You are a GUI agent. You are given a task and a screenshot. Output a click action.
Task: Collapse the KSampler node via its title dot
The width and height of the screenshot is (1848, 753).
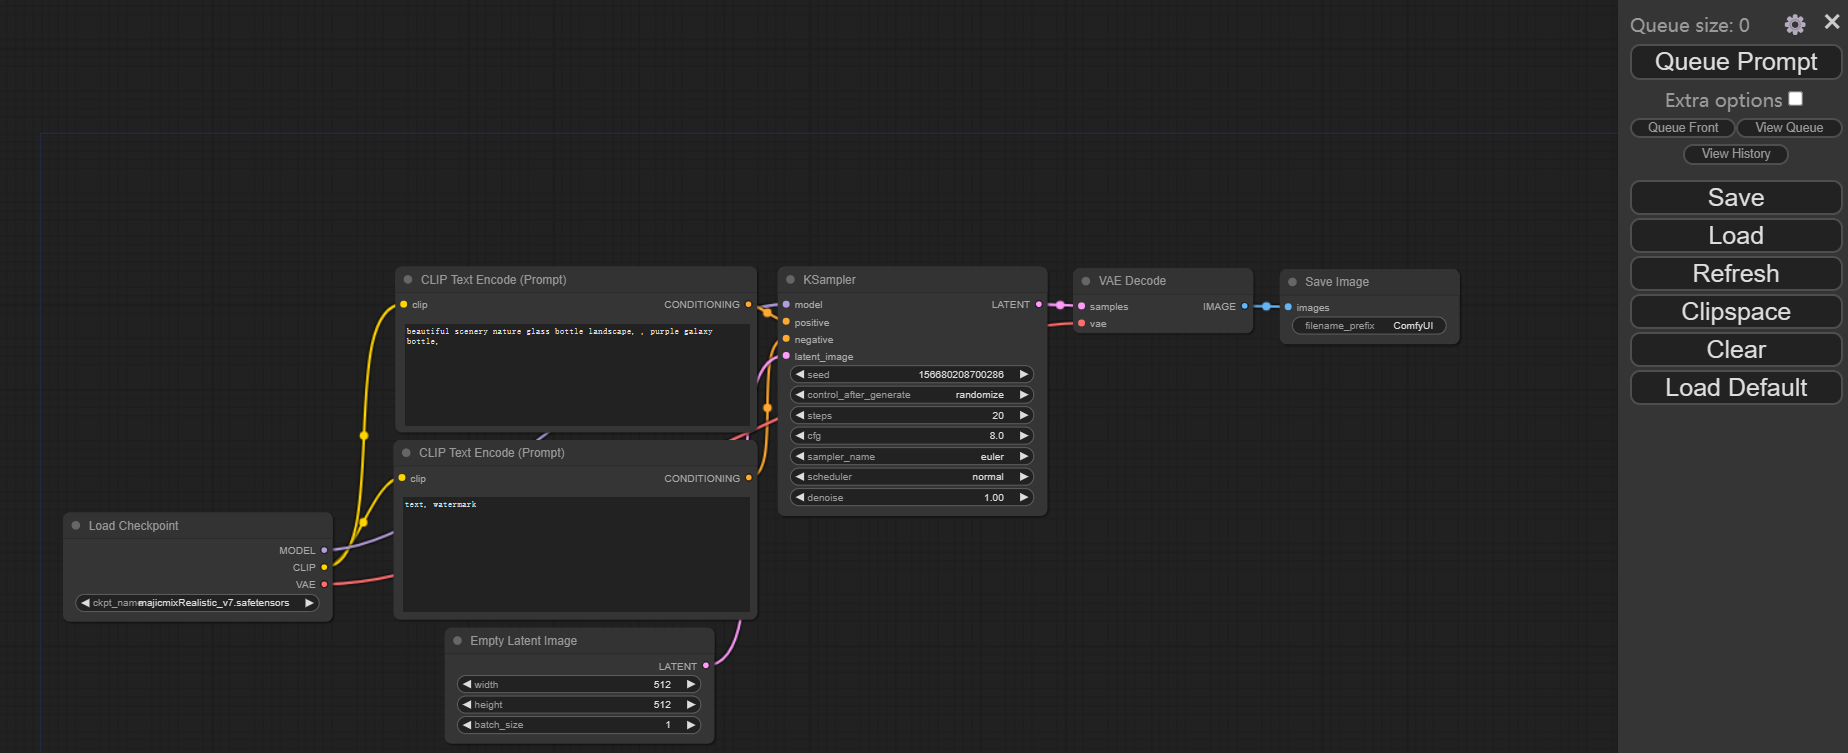click(x=790, y=280)
